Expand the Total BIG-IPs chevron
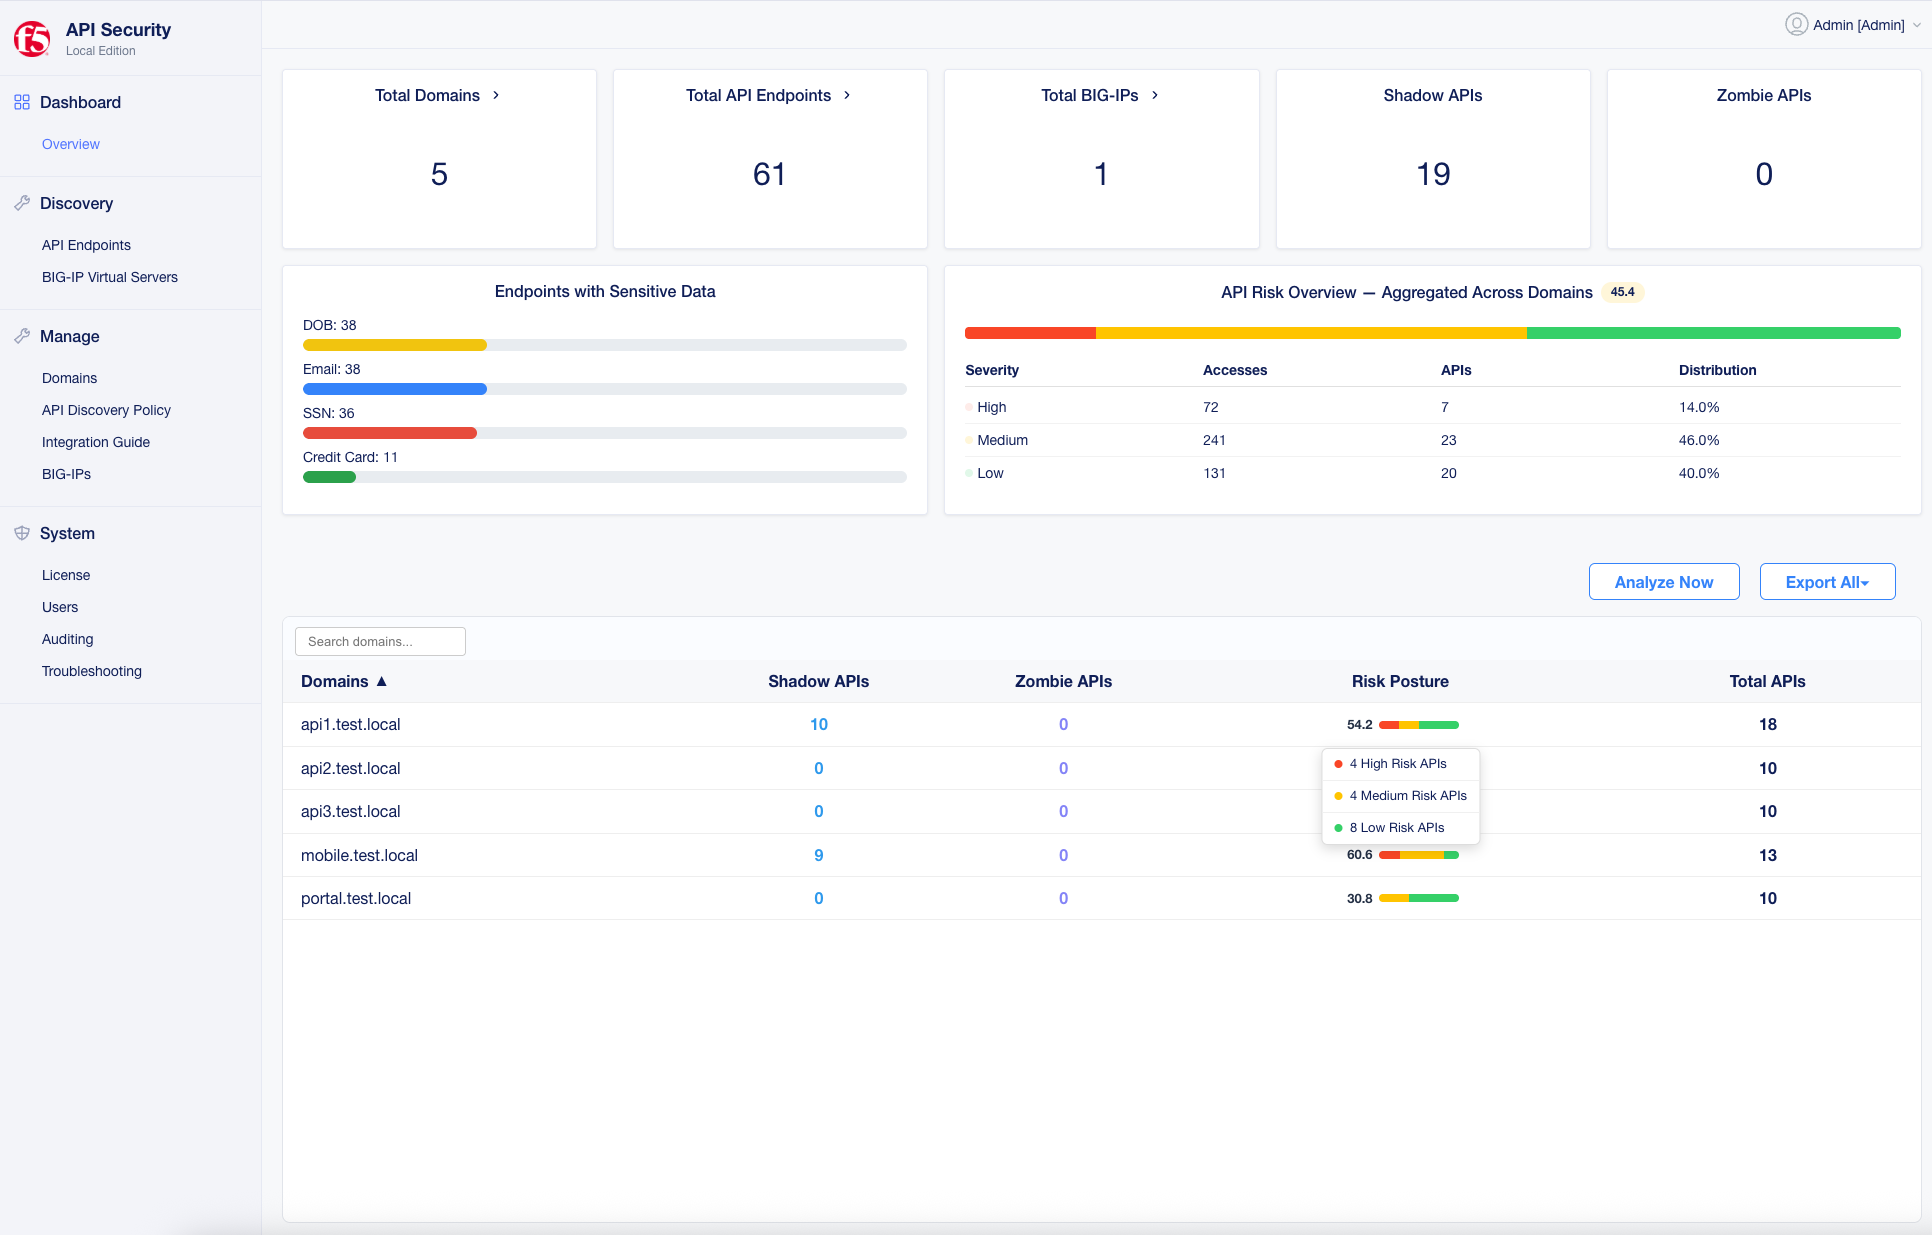 [1155, 95]
